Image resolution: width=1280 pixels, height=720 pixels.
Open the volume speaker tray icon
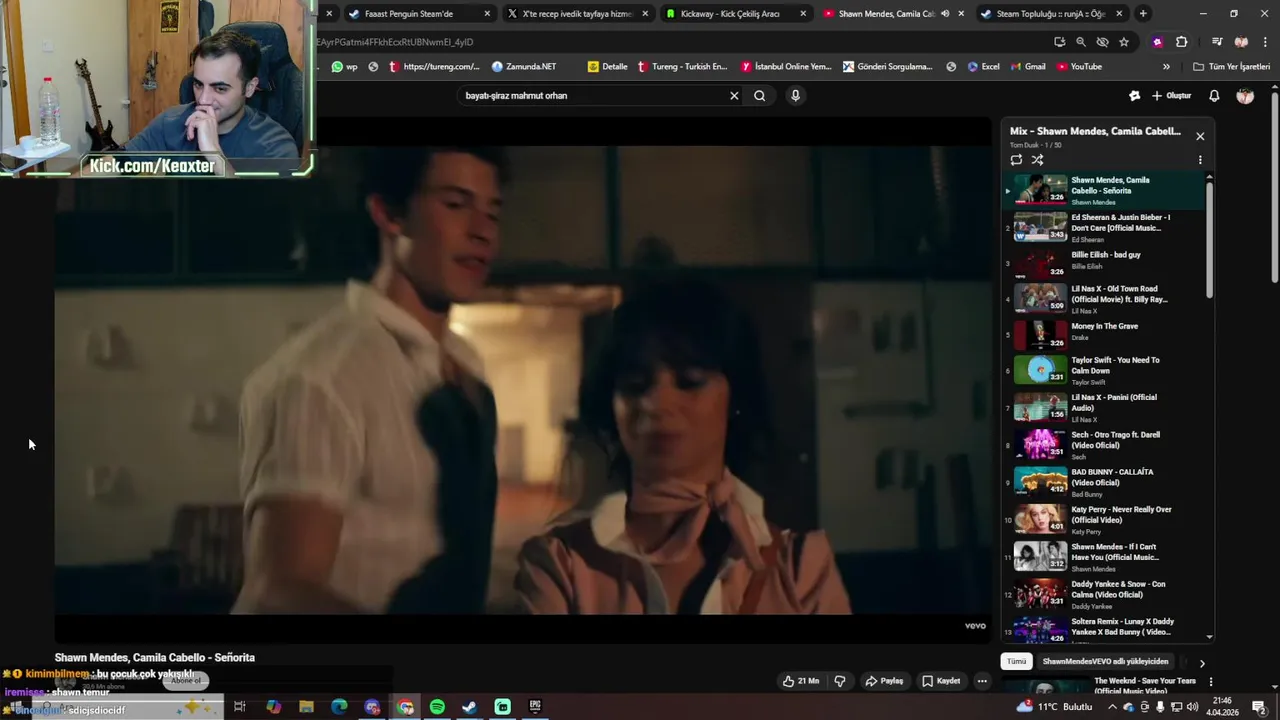pyautogui.click(x=1192, y=707)
